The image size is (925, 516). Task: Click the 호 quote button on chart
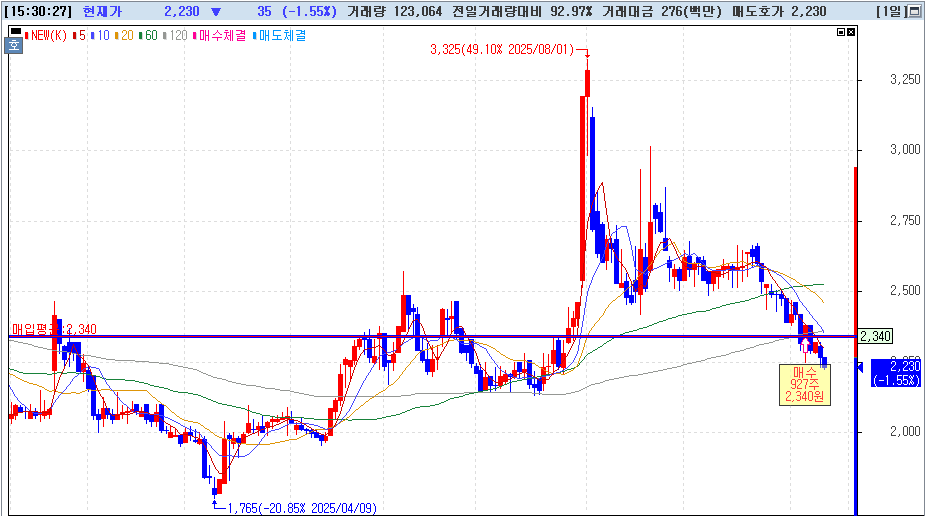point(14,45)
